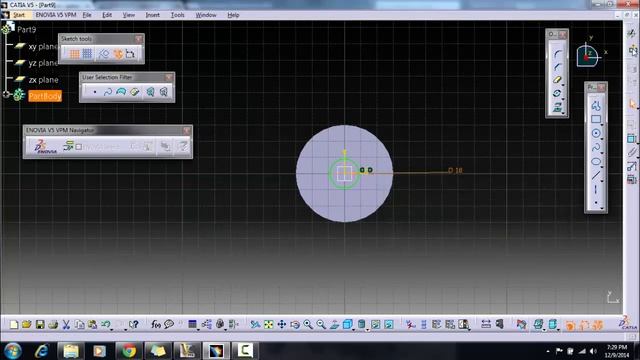Select the zx plane in the tree
The width and height of the screenshot is (640, 360).
click(43, 80)
